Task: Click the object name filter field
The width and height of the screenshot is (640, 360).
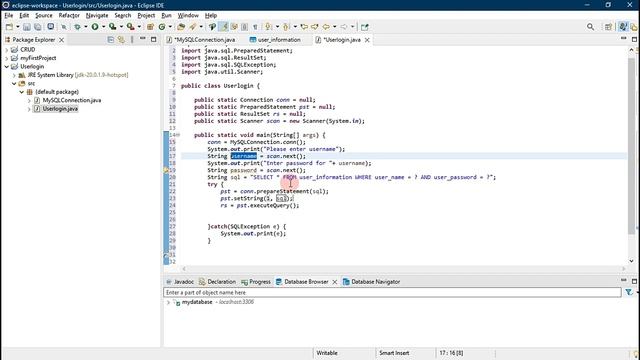Action: click(392, 292)
